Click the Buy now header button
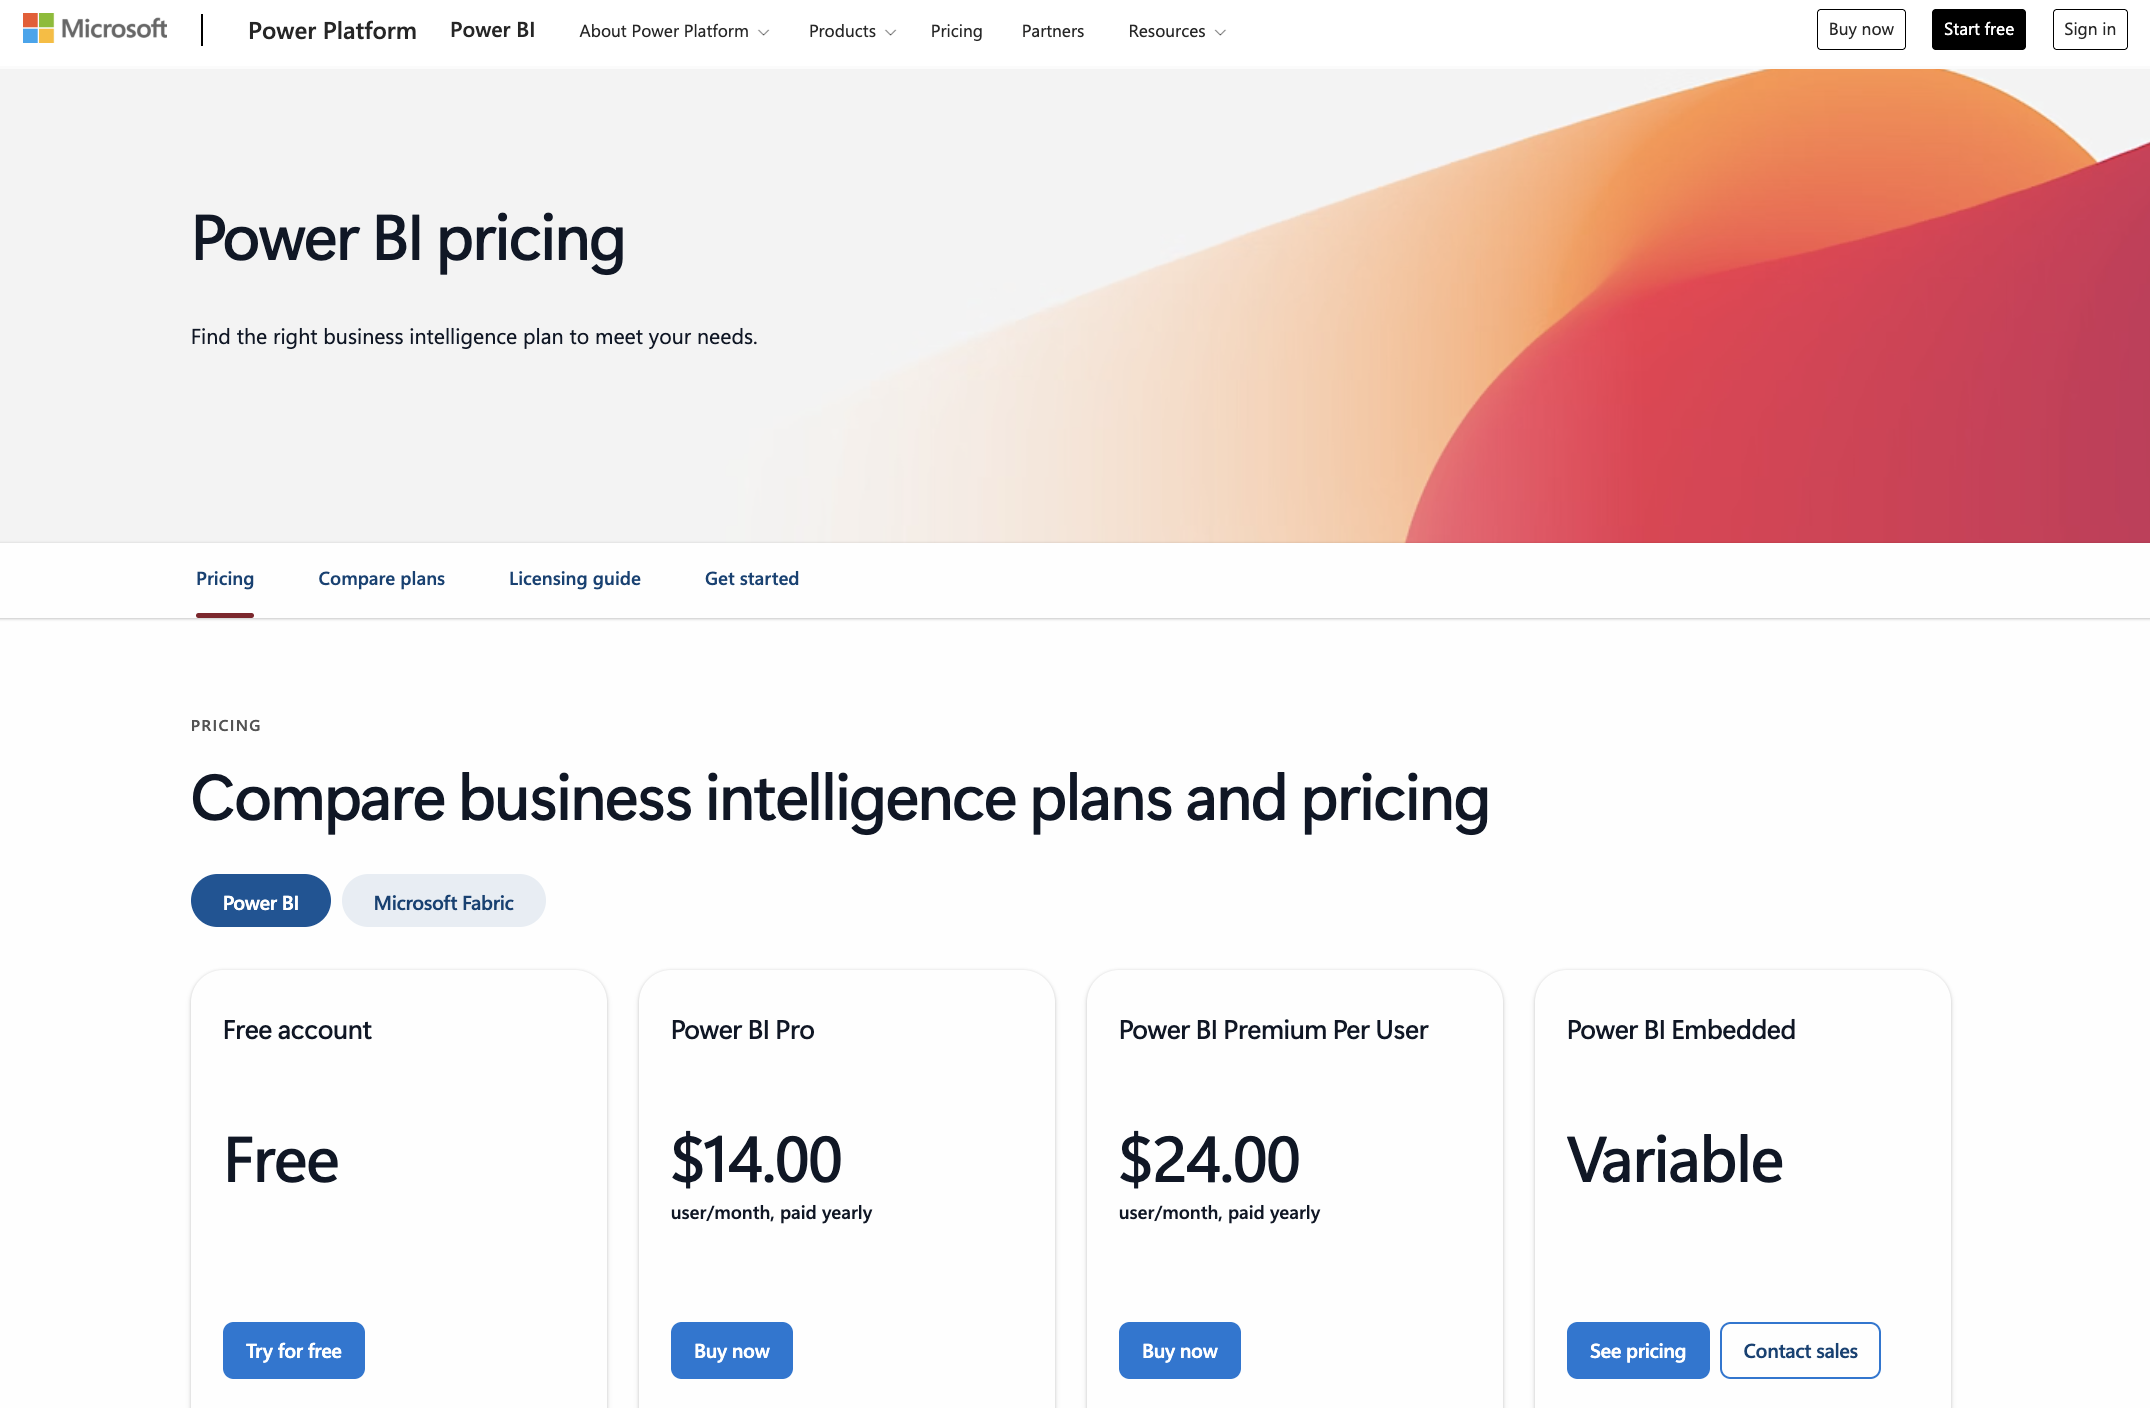This screenshot has height=1408, width=2150. [1860, 29]
